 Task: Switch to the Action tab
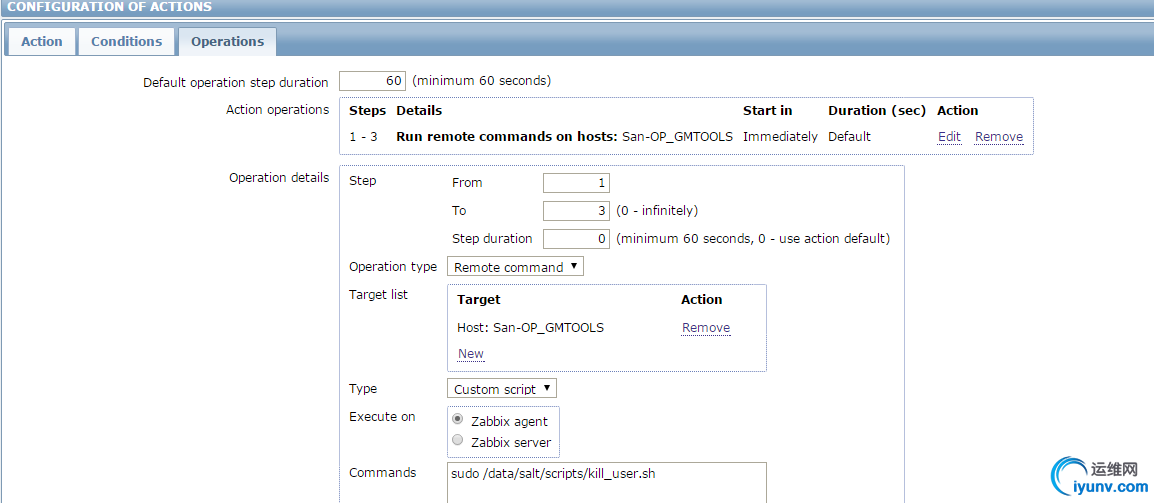coord(41,42)
